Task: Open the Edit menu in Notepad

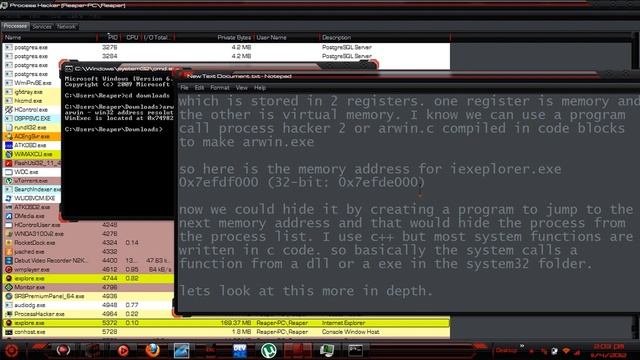Action: 199,88
